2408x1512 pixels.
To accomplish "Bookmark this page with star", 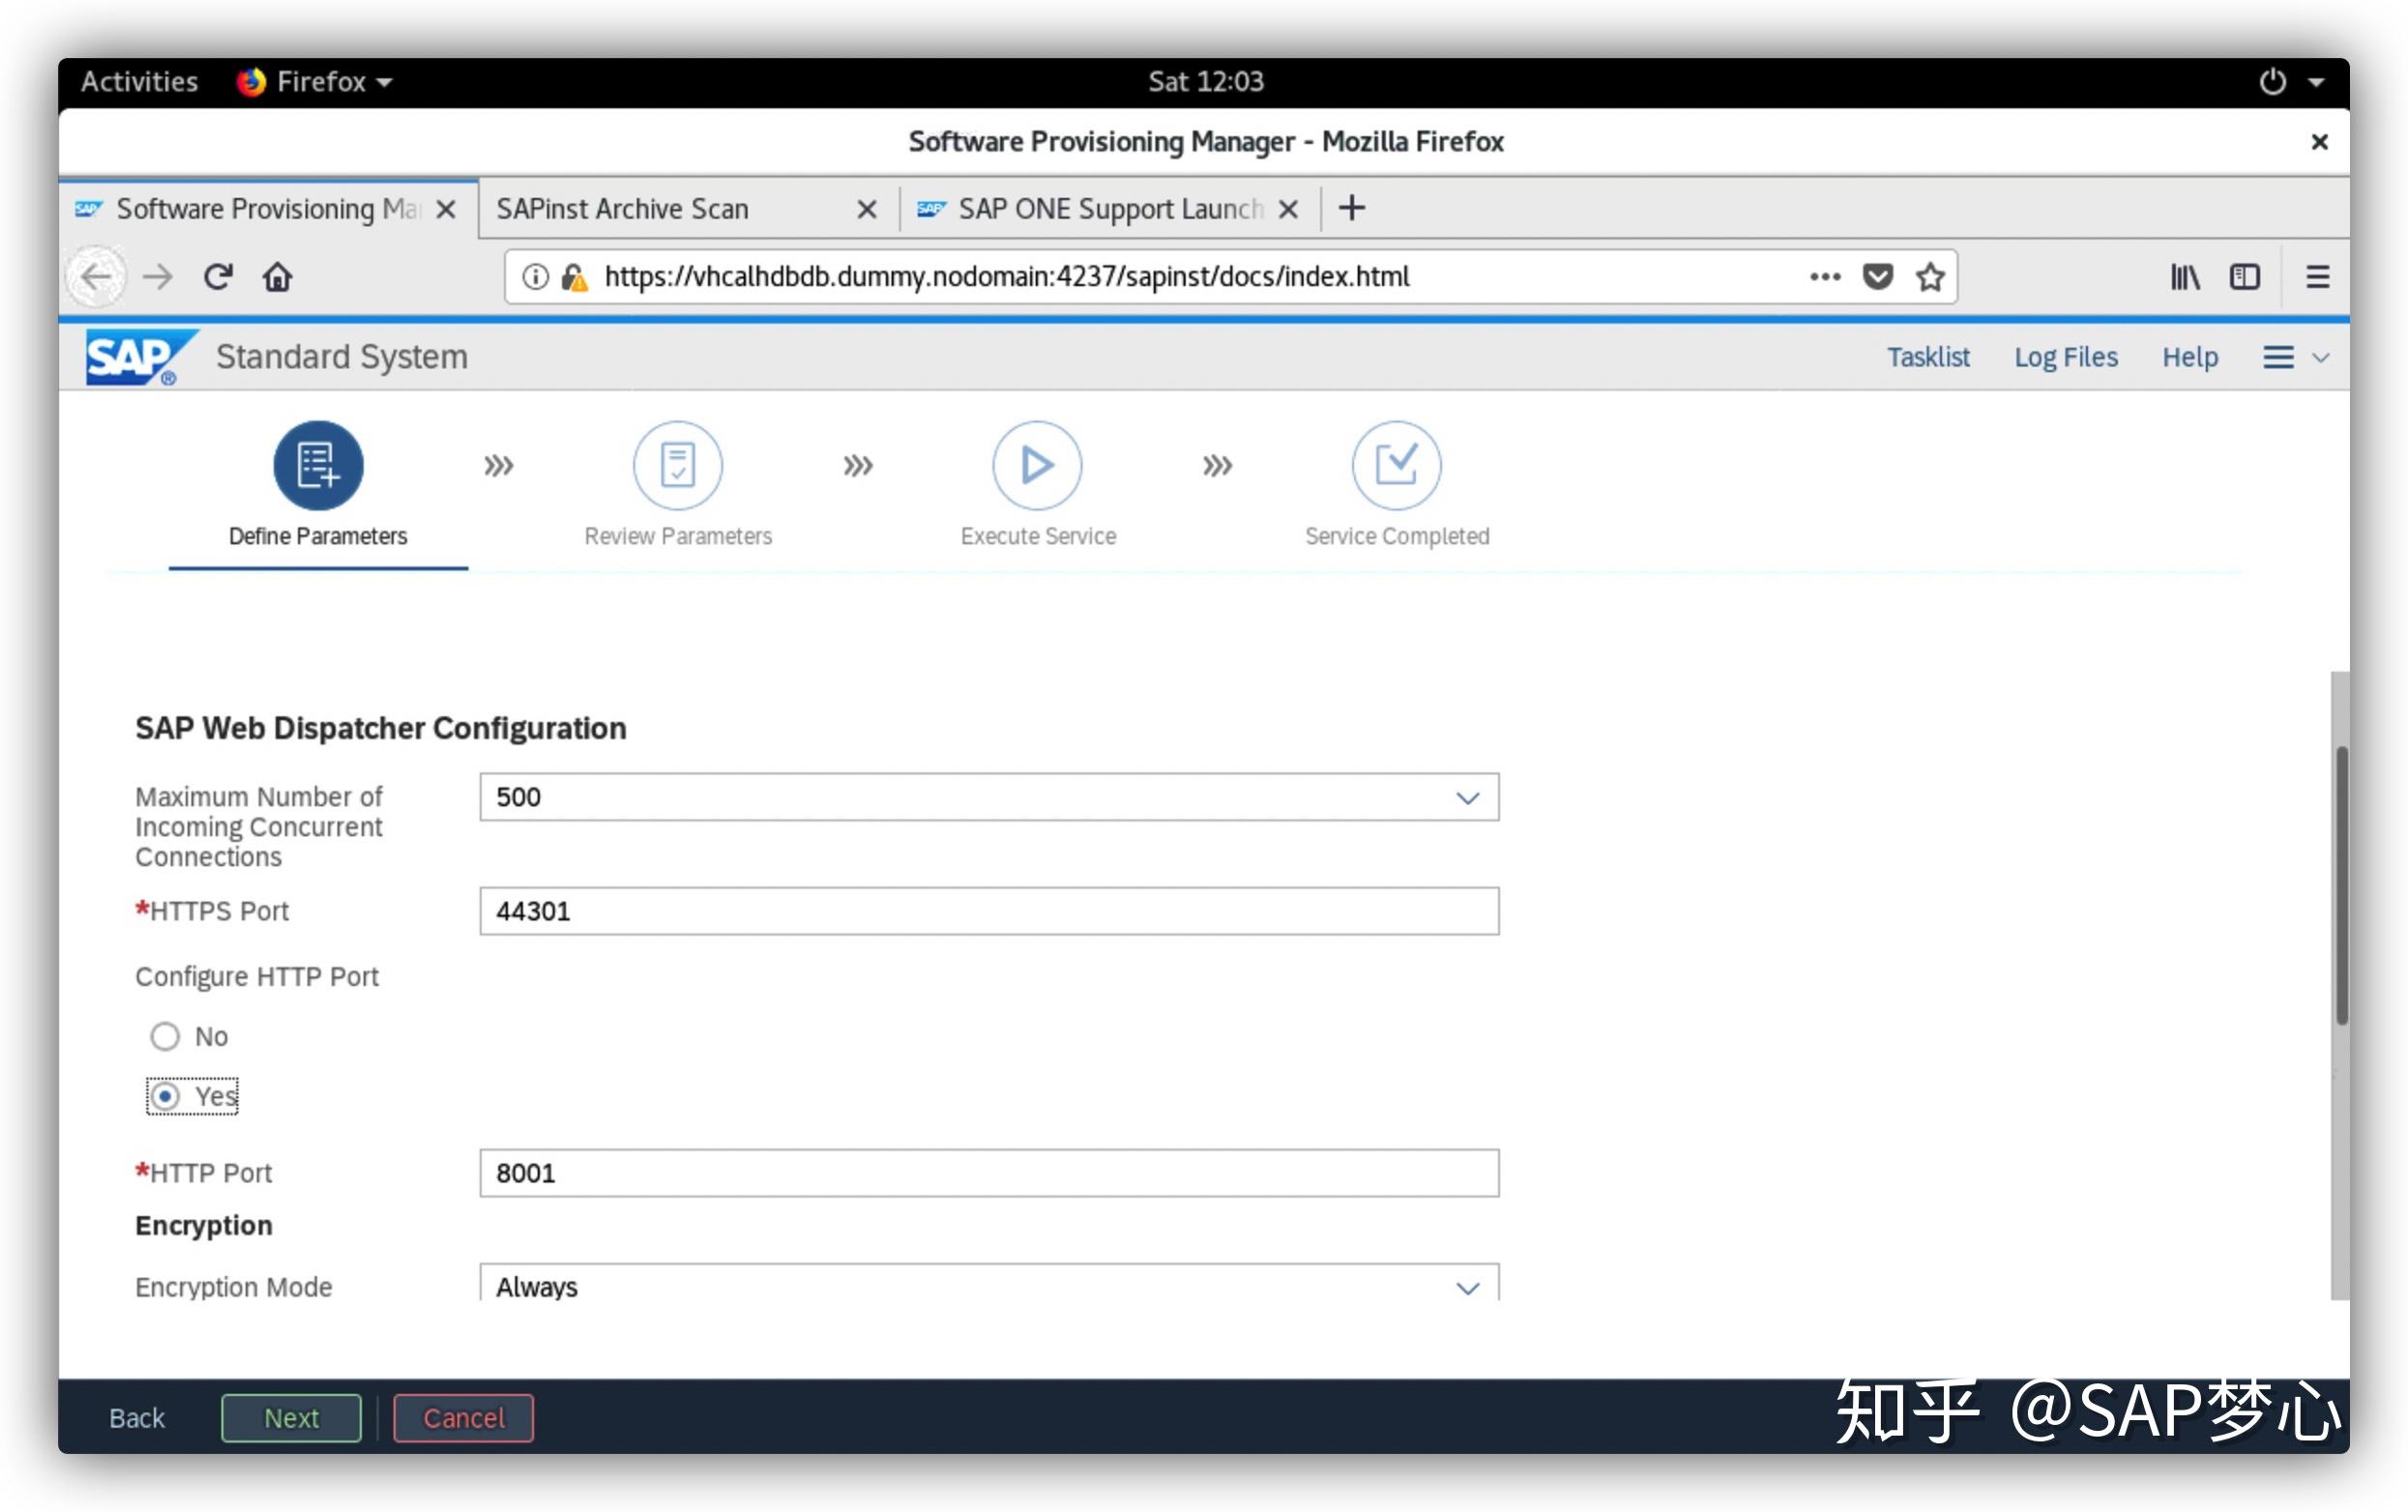I will [x=1930, y=277].
